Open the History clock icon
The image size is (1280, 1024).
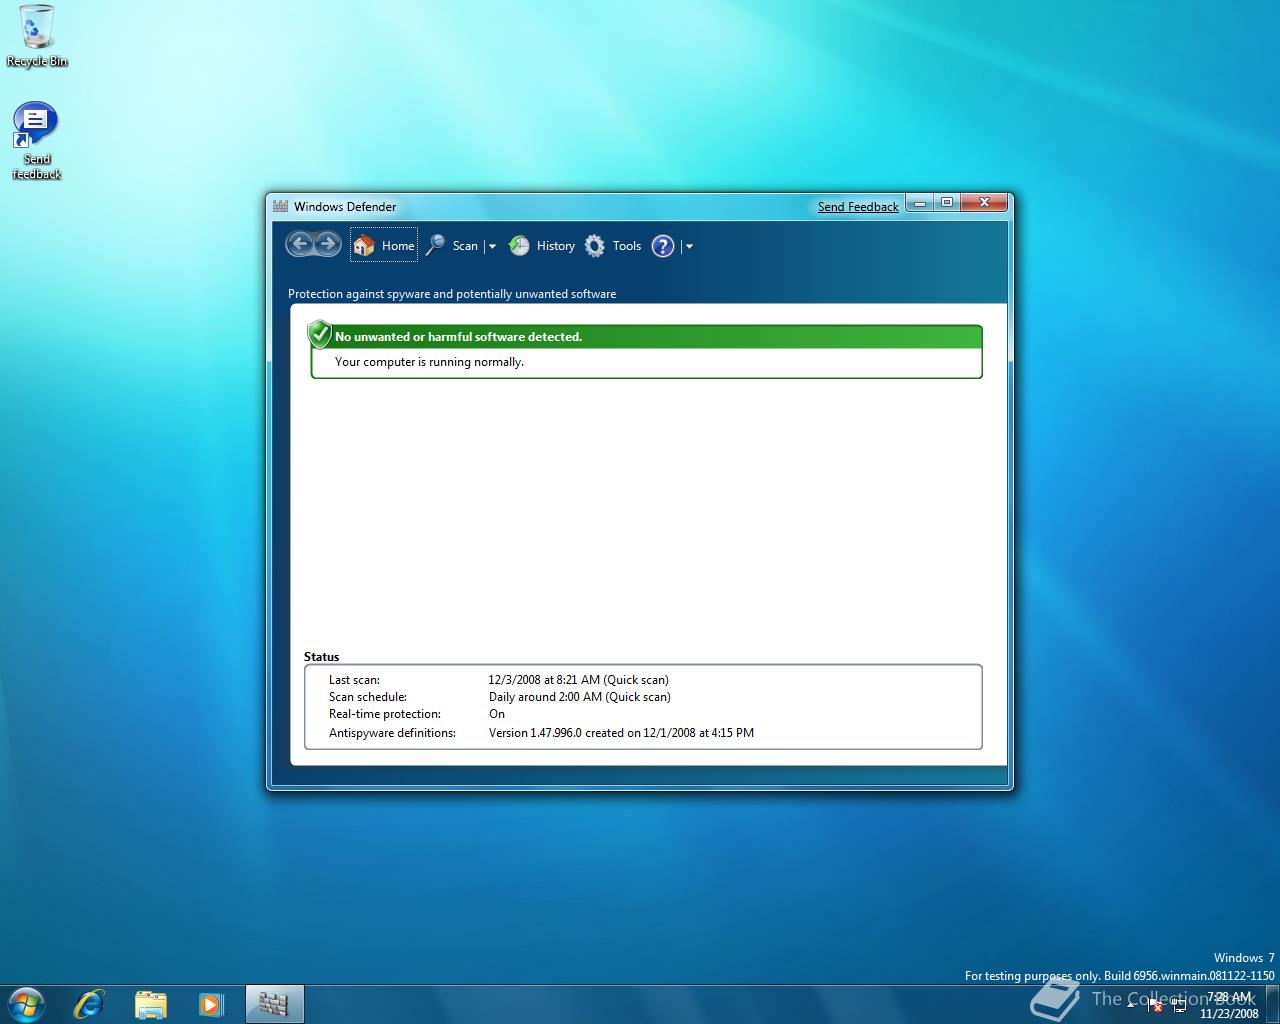[519, 245]
